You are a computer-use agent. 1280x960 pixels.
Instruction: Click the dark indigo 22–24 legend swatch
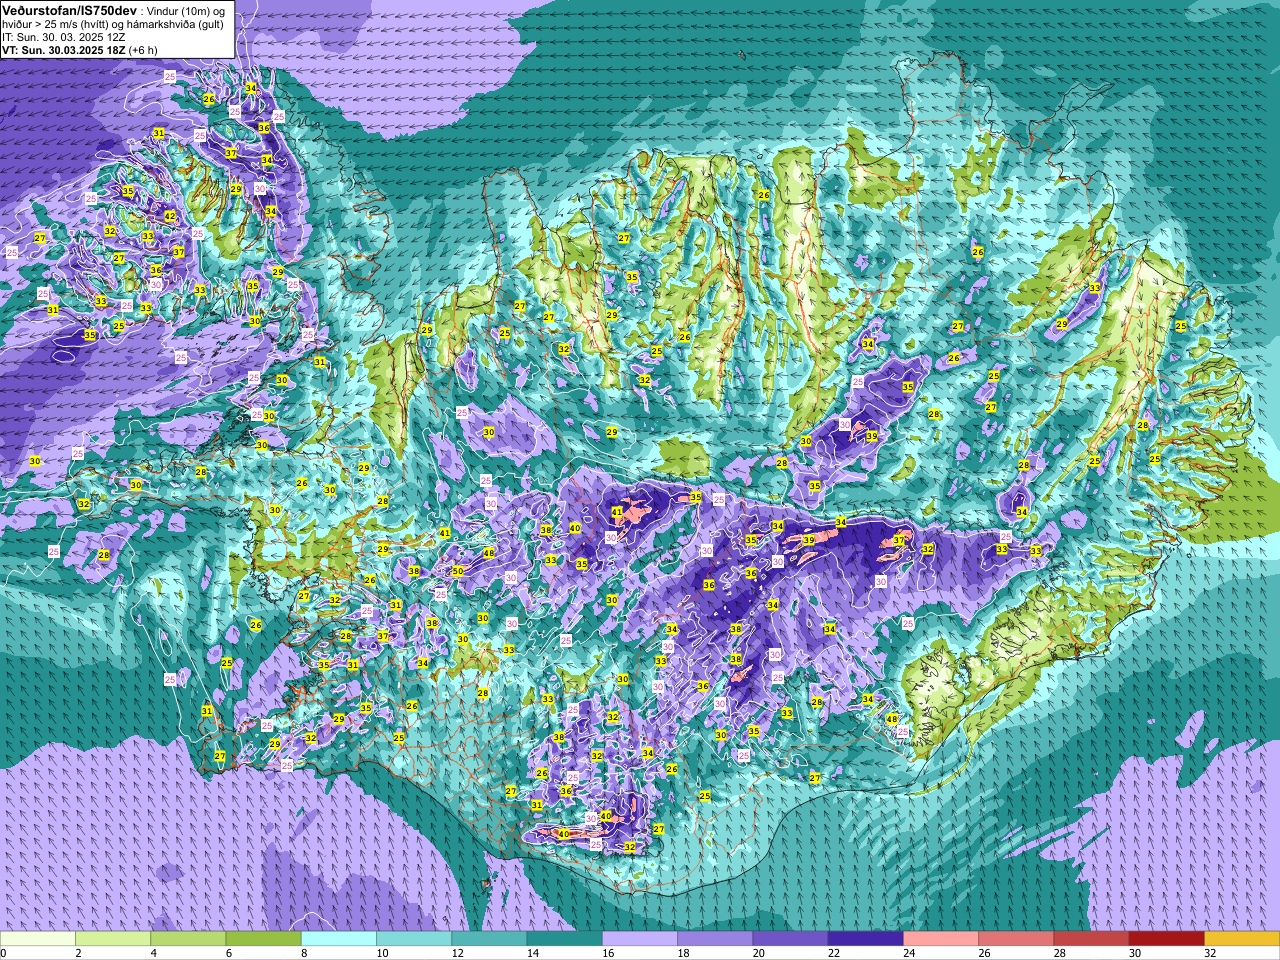click(865, 939)
